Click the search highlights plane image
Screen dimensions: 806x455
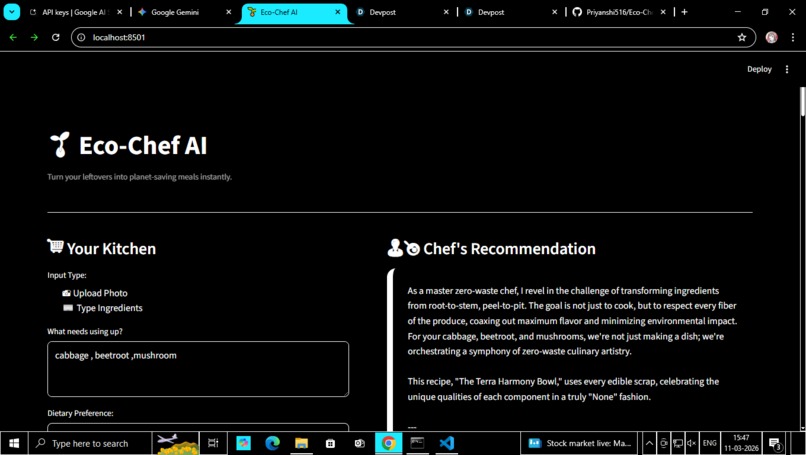tap(176, 443)
